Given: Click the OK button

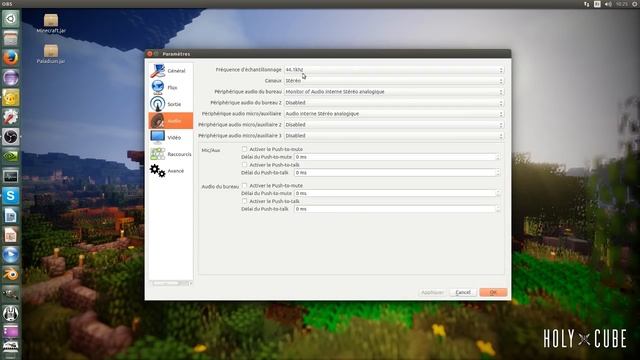Looking at the screenshot, I should [493, 292].
